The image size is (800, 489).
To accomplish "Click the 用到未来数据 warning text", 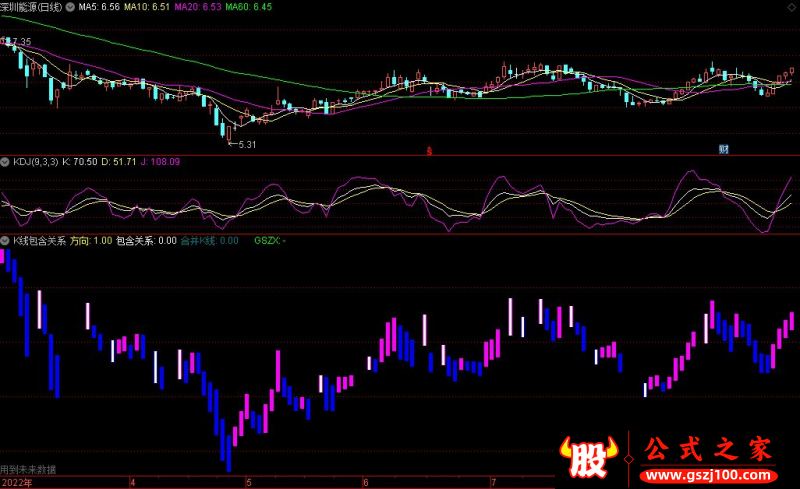I will click(x=28, y=470).
